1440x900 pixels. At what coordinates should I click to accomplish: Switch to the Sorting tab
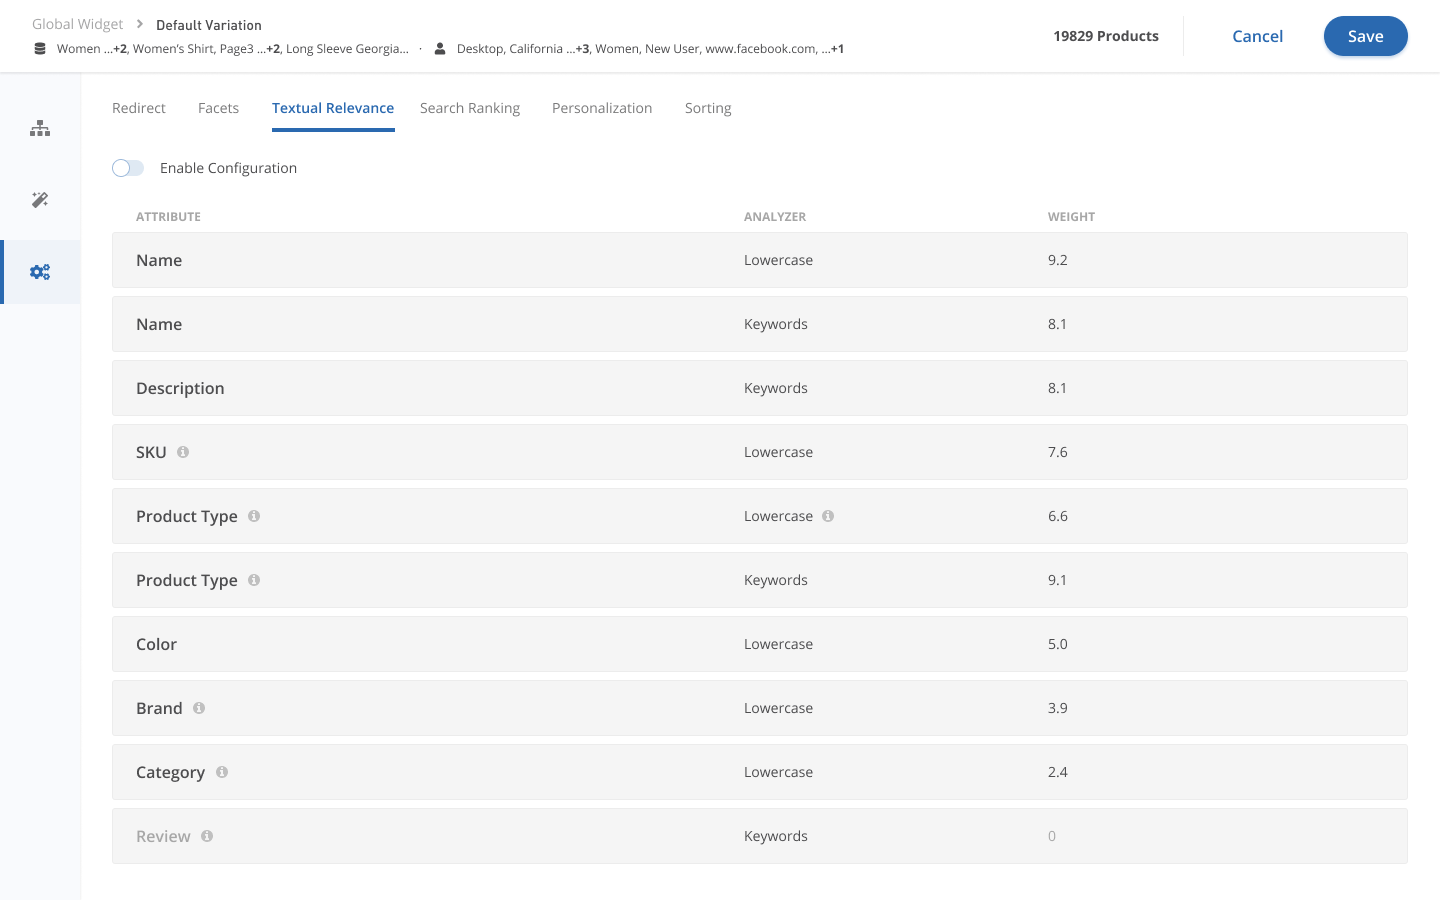click(708, 108)
